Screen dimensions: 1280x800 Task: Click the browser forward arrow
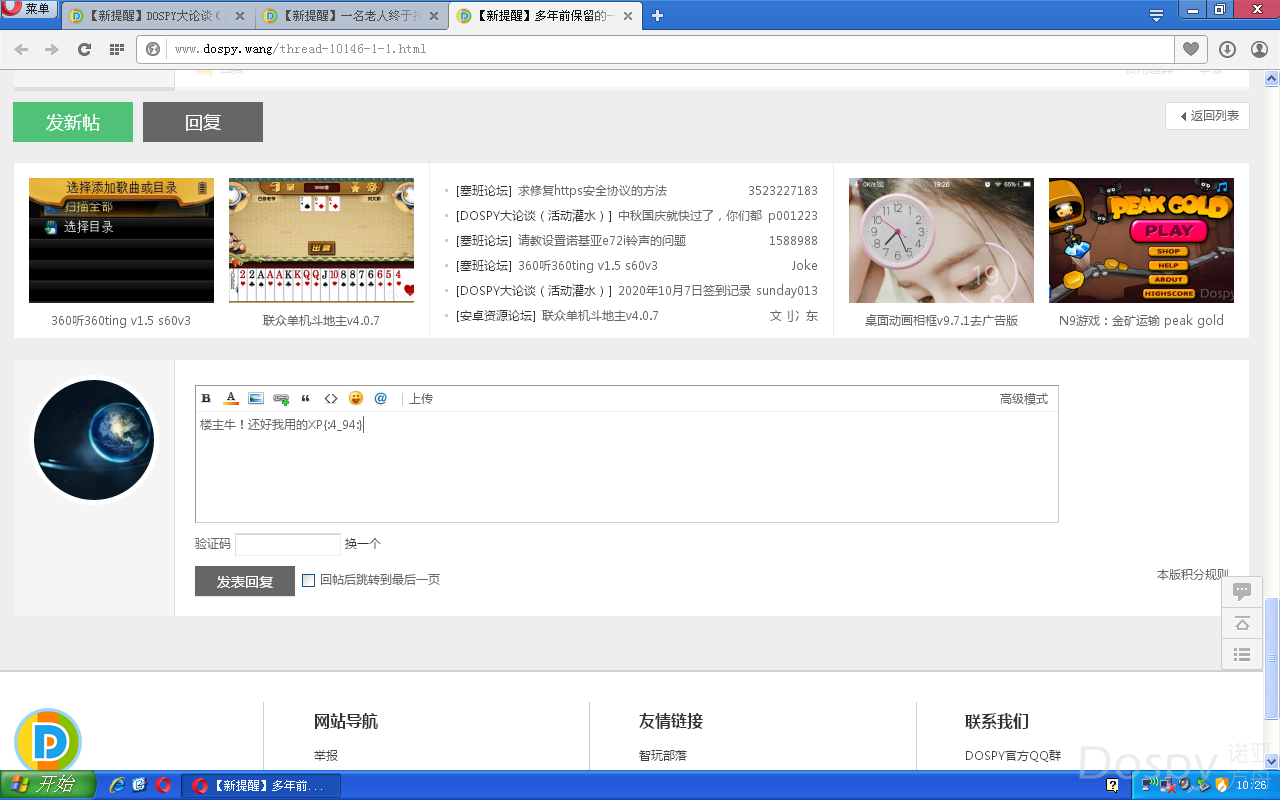[52, 49]
